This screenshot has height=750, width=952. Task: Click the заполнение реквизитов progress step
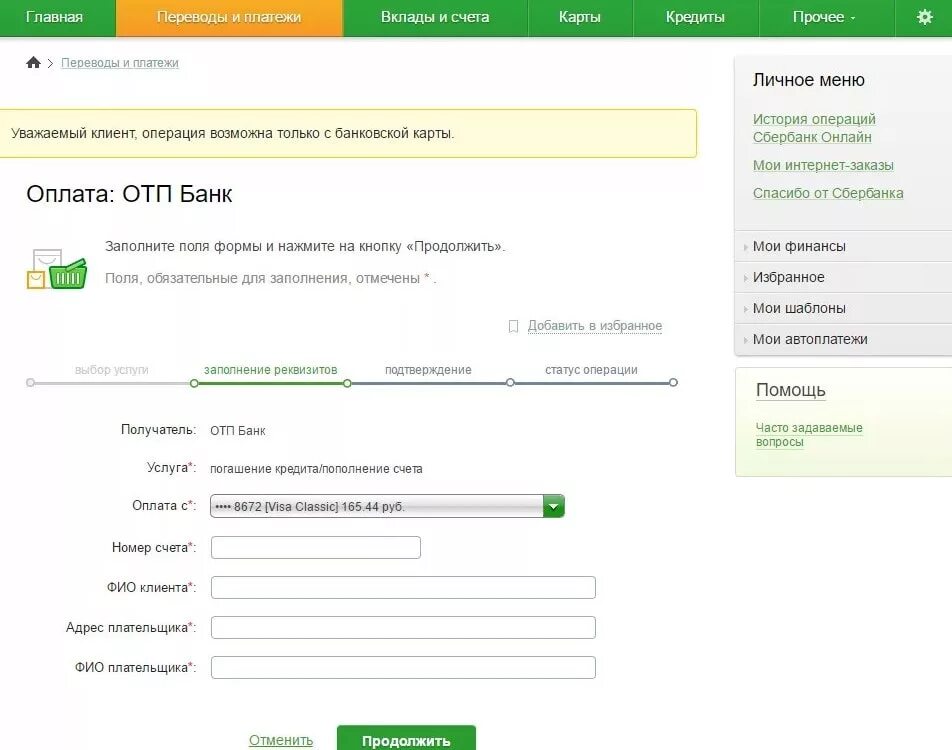(270, 369)
